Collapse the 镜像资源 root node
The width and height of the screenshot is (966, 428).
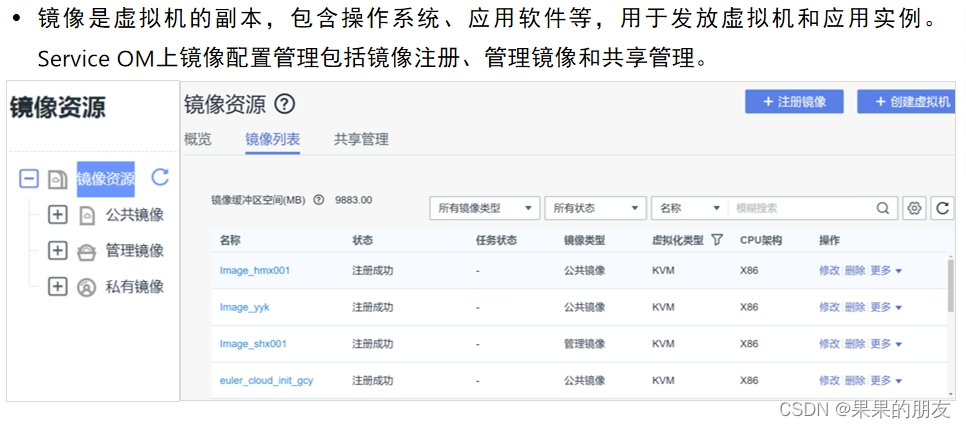click(x=29, y=179)
